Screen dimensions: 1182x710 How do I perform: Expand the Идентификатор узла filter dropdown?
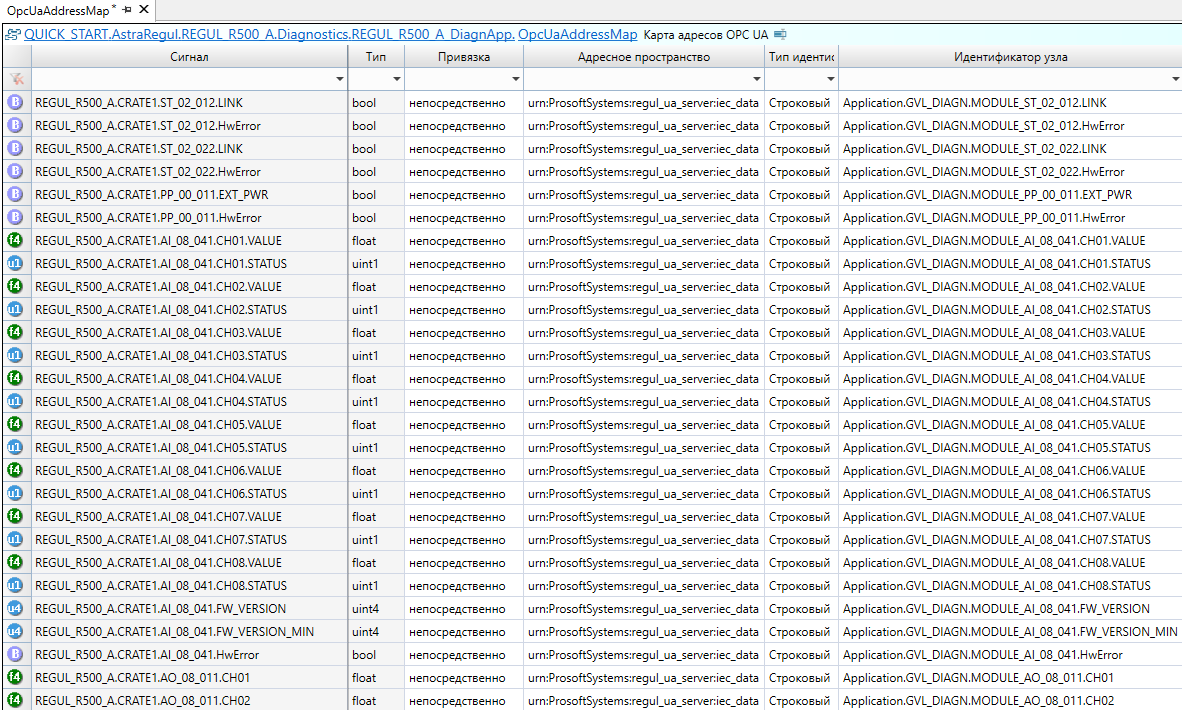click(x=1174, y=79)
